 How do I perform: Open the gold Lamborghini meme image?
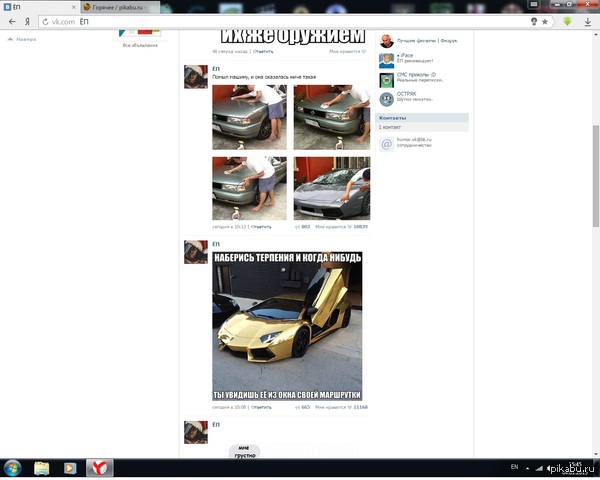coord(287,326)
